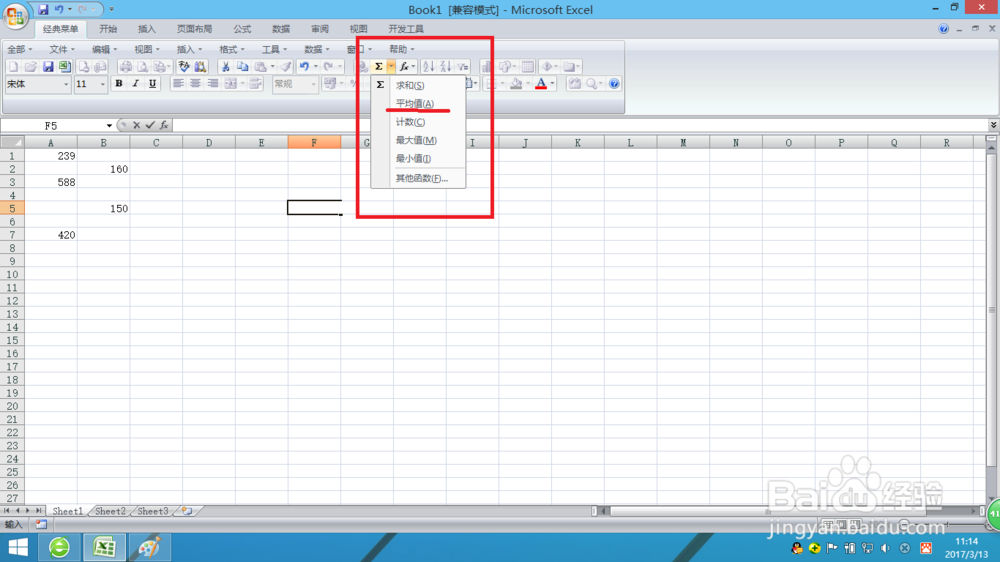Open the font size 11 dropdown

tap(102, 84)
